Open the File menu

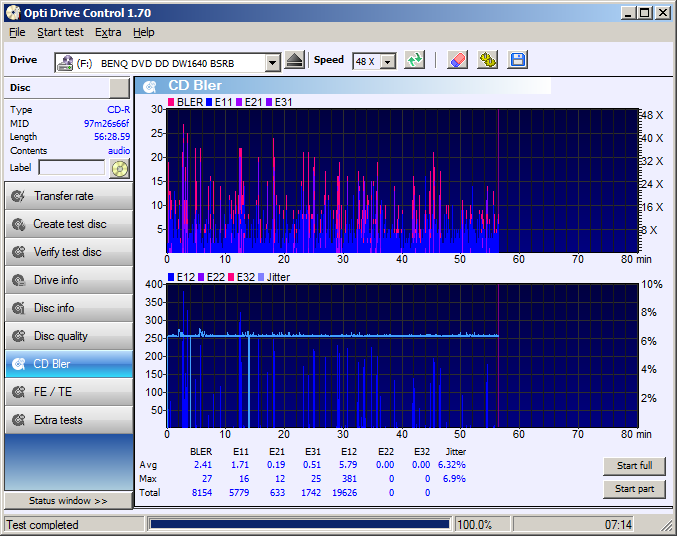[17, 32]
